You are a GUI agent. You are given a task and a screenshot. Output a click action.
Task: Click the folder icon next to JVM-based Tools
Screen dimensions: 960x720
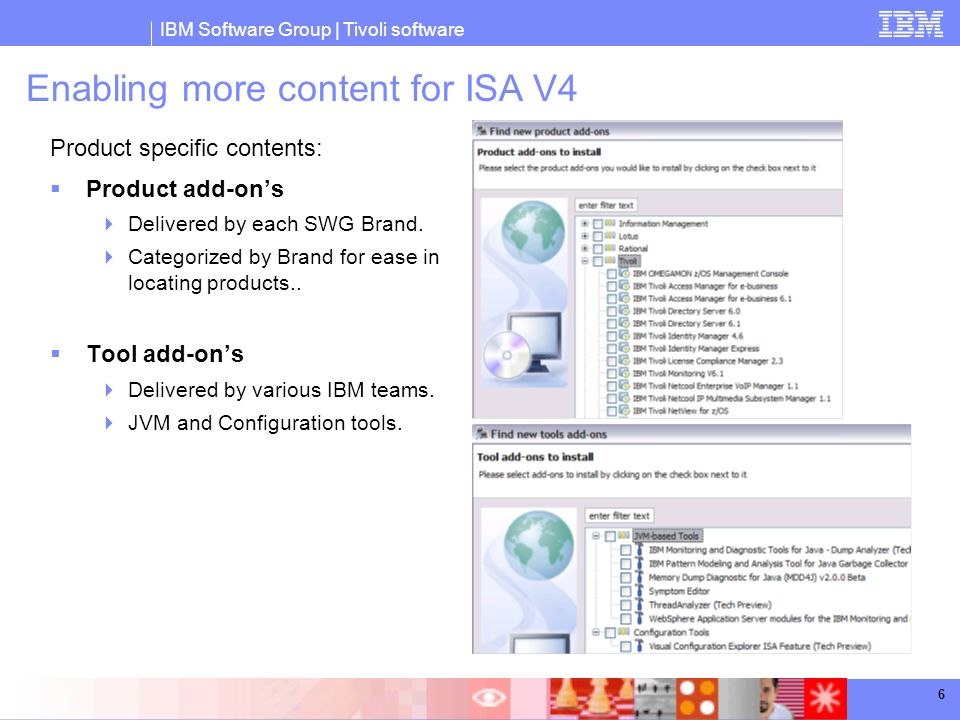623,535
